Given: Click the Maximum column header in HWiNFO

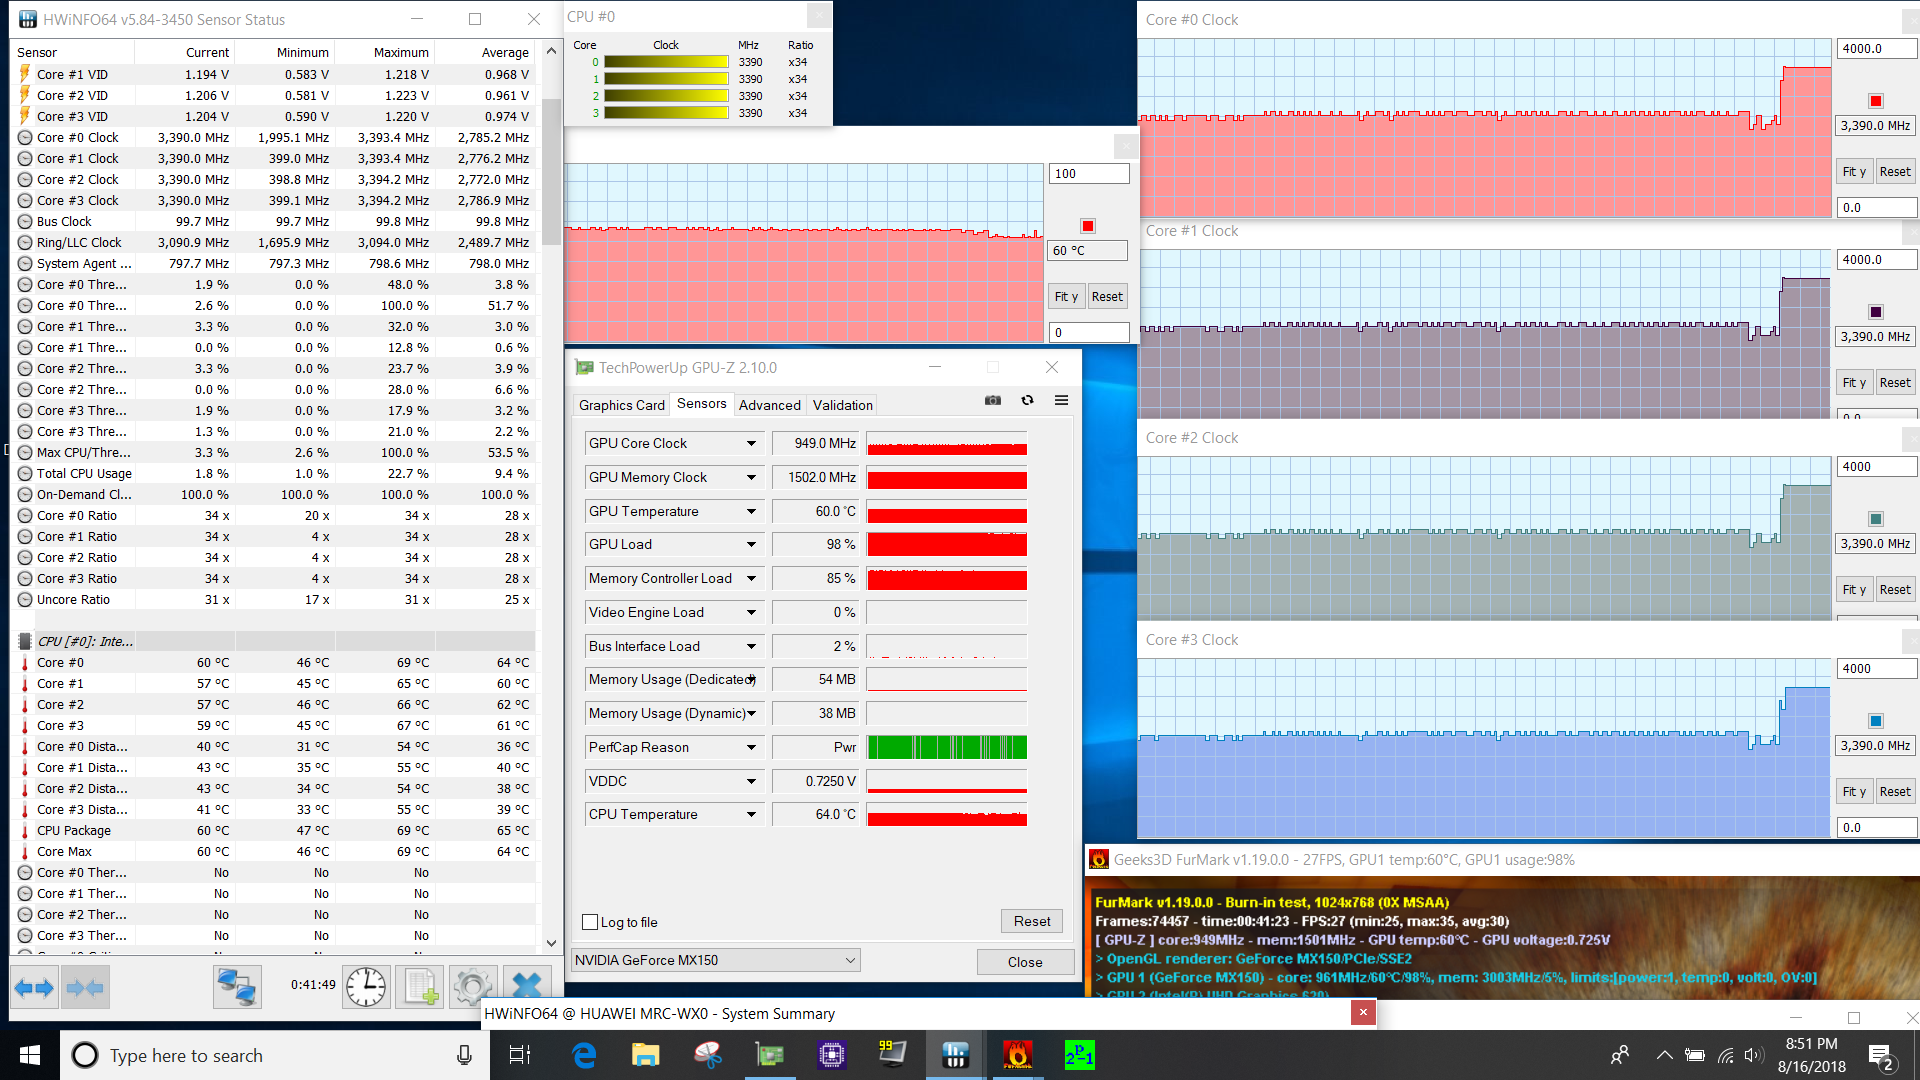Looking at the screenshot, I should tap(385, 52).
